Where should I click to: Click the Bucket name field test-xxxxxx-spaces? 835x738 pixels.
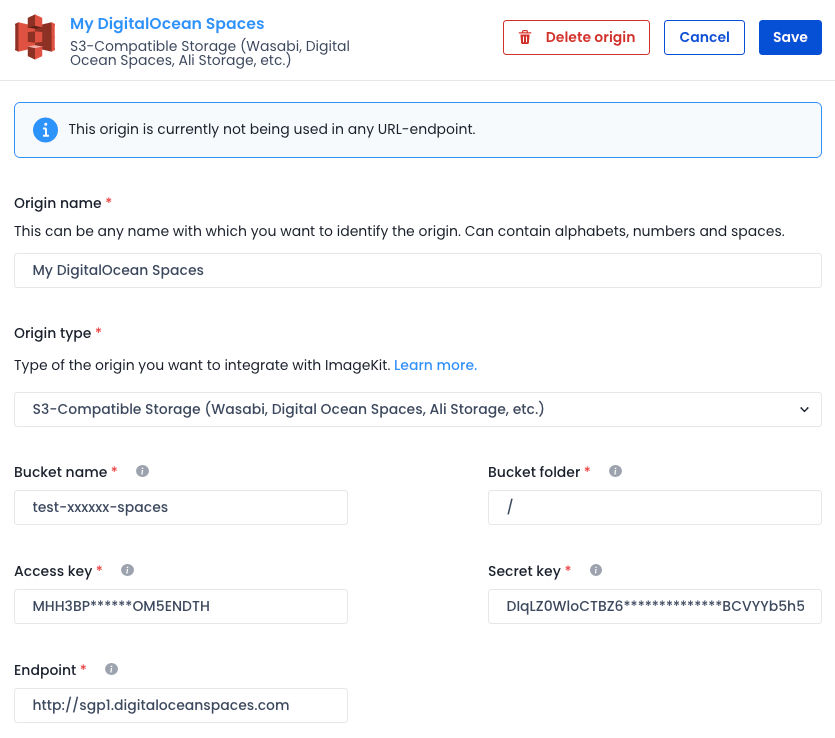[181, 507]
